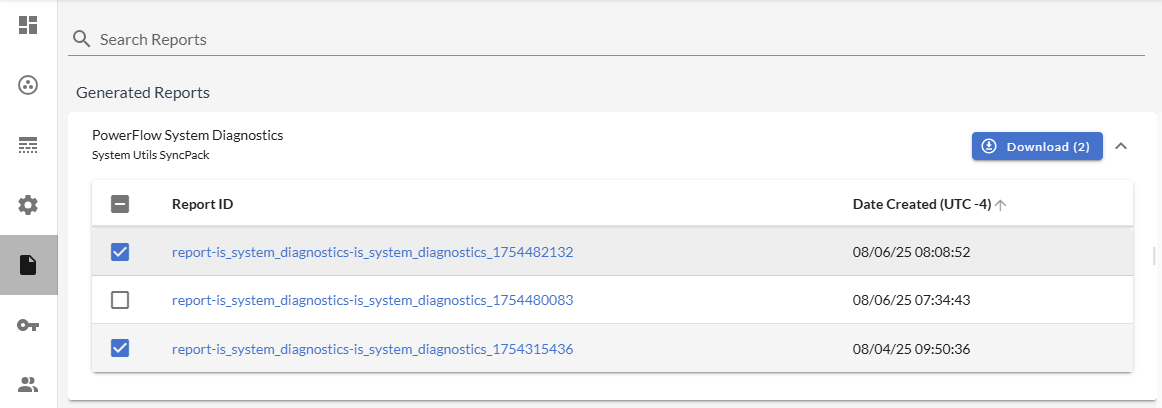Open the Applications circle icon in sidebar
Viewport: 1162px width, 408px height.
tap(28, 85)
